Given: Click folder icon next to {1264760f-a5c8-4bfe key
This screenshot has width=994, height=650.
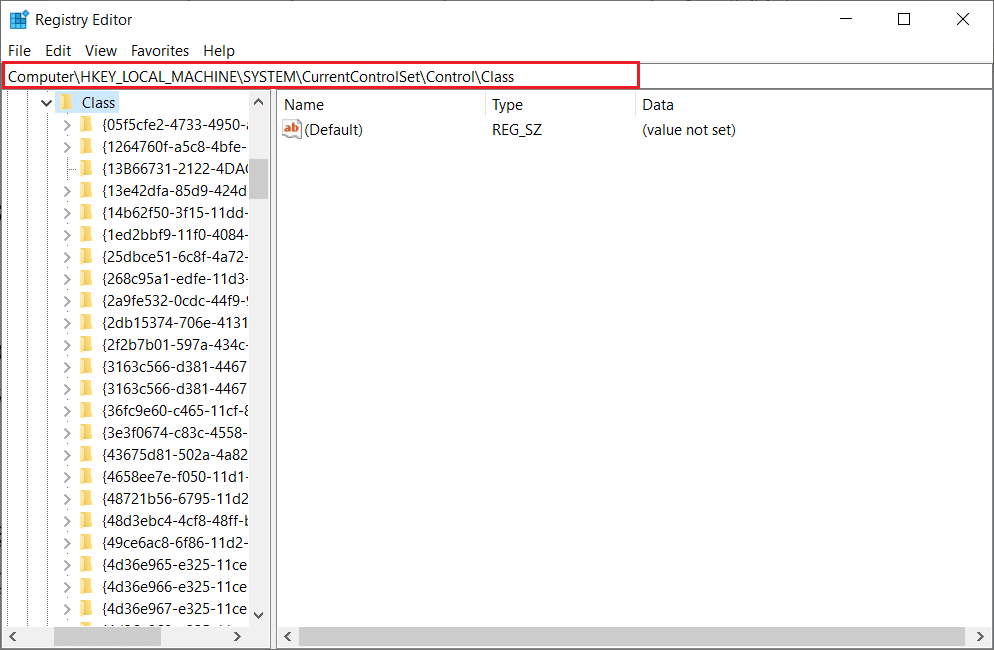Looking at the screenshot, I should click(87, 146).
